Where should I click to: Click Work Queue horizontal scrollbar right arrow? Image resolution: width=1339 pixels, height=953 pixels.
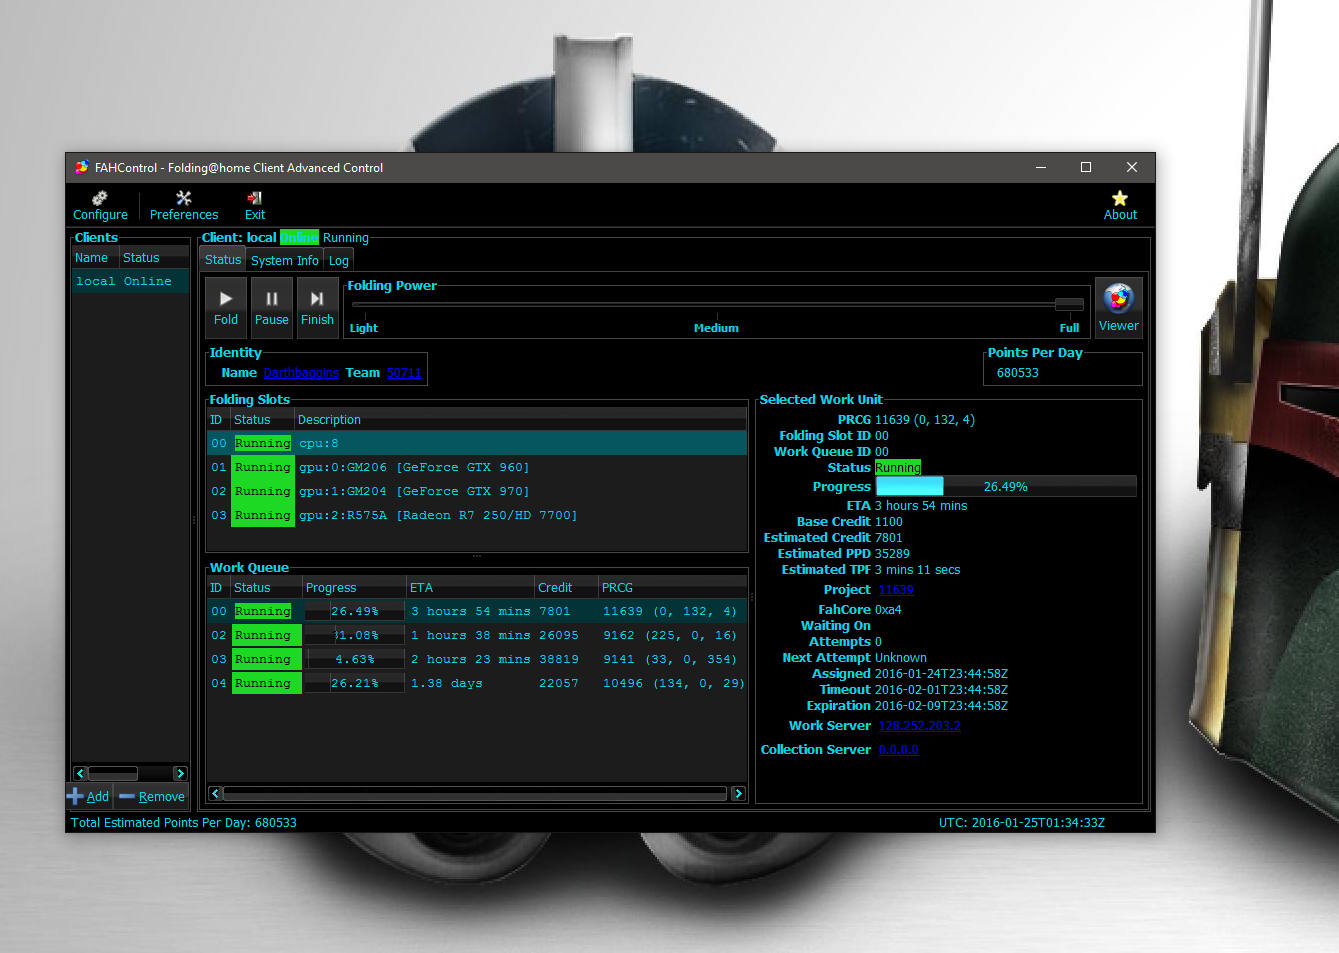click(738, 794)
